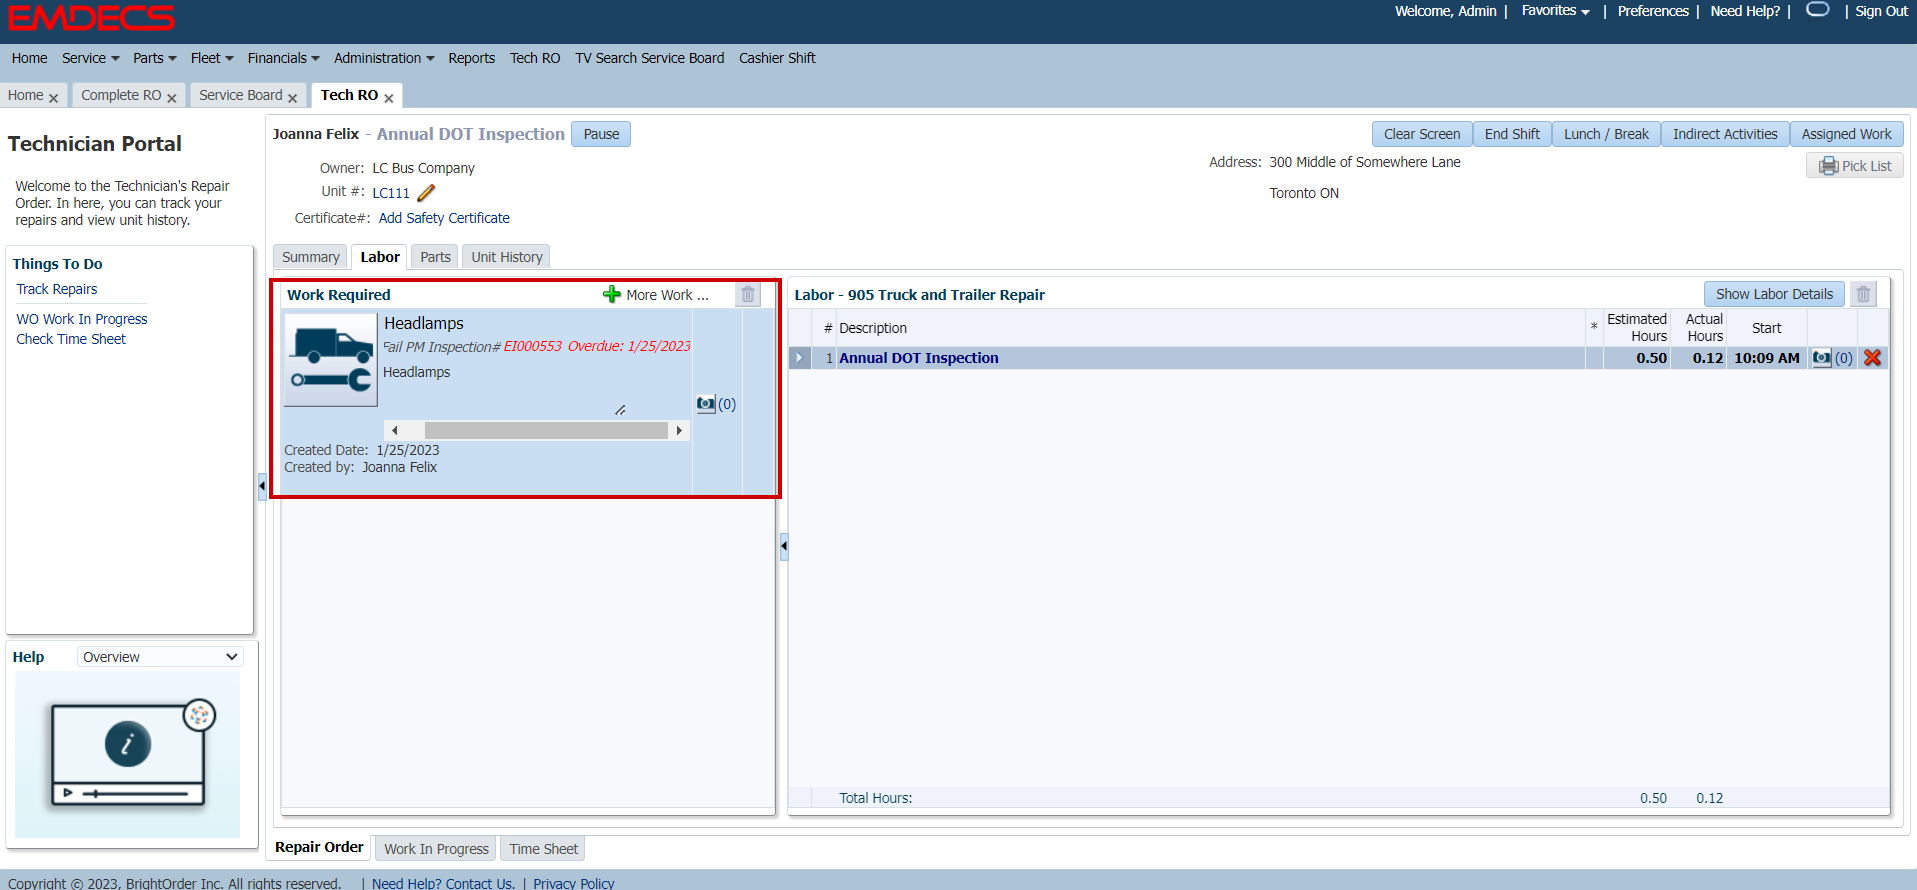Collapse the Work Required panel splitter

click(784, 546)
